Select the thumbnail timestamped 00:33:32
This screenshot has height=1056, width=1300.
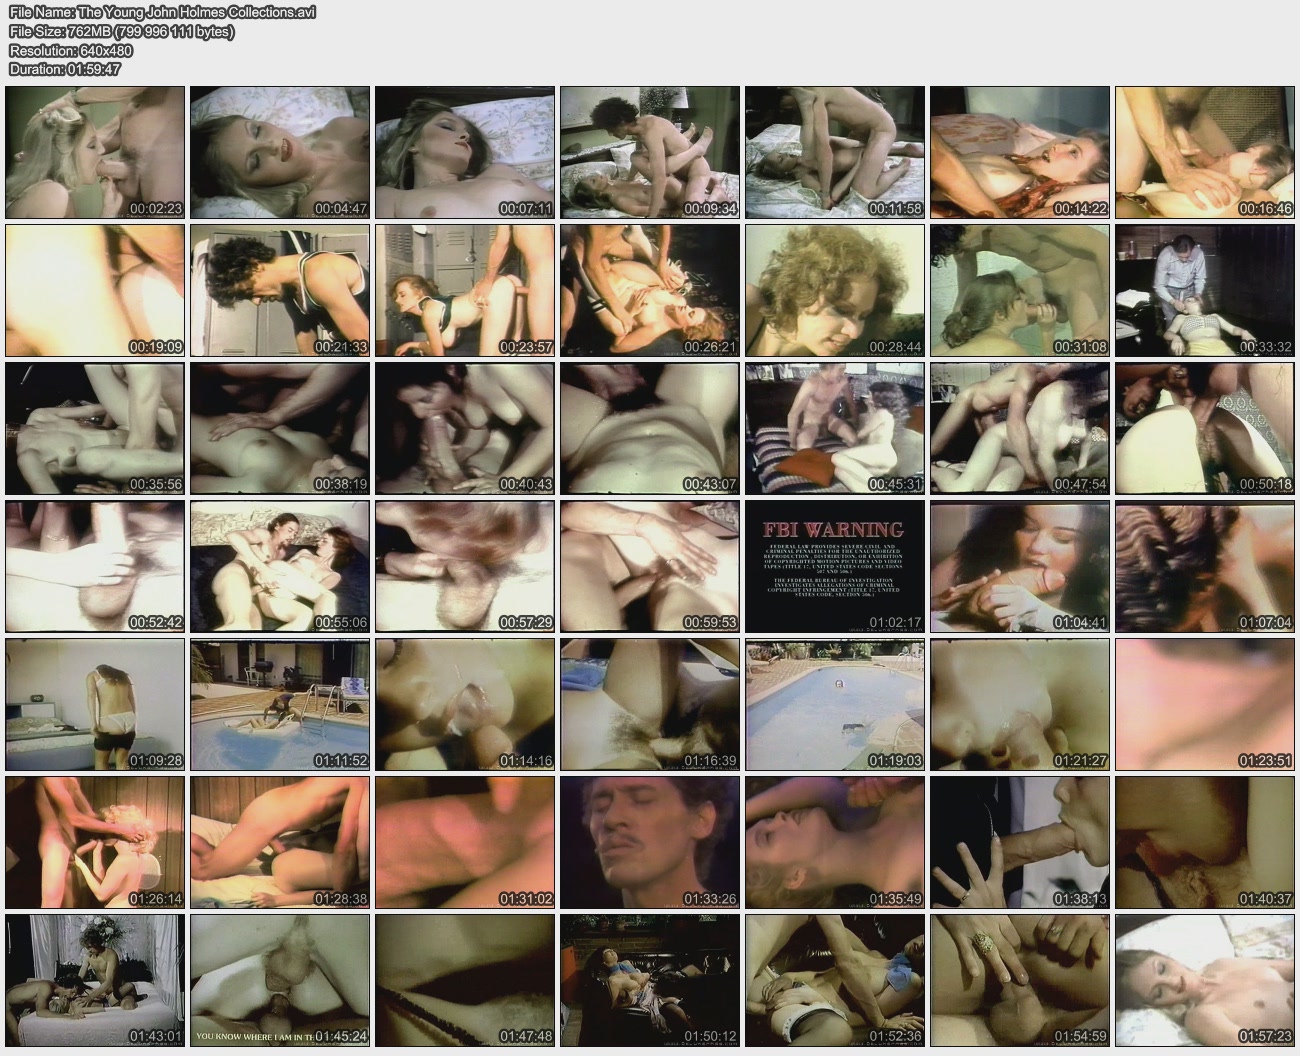point(1205,290)
